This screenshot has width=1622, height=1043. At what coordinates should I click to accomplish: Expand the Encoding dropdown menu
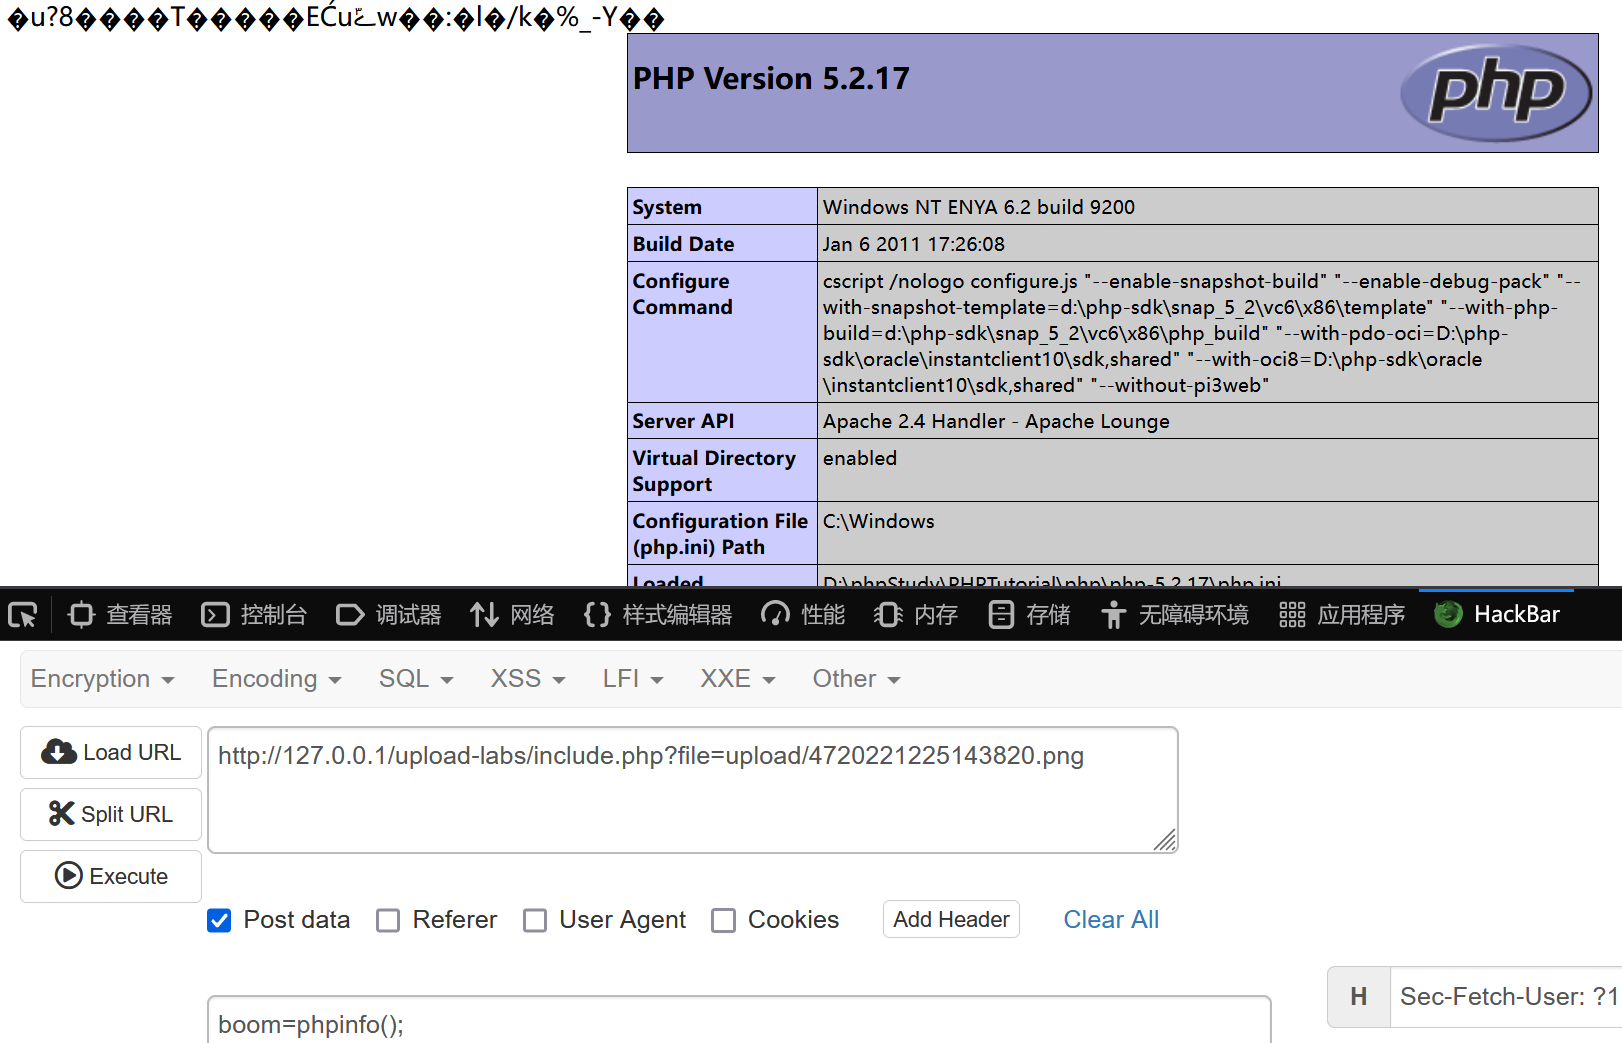(x=276, y=679)
